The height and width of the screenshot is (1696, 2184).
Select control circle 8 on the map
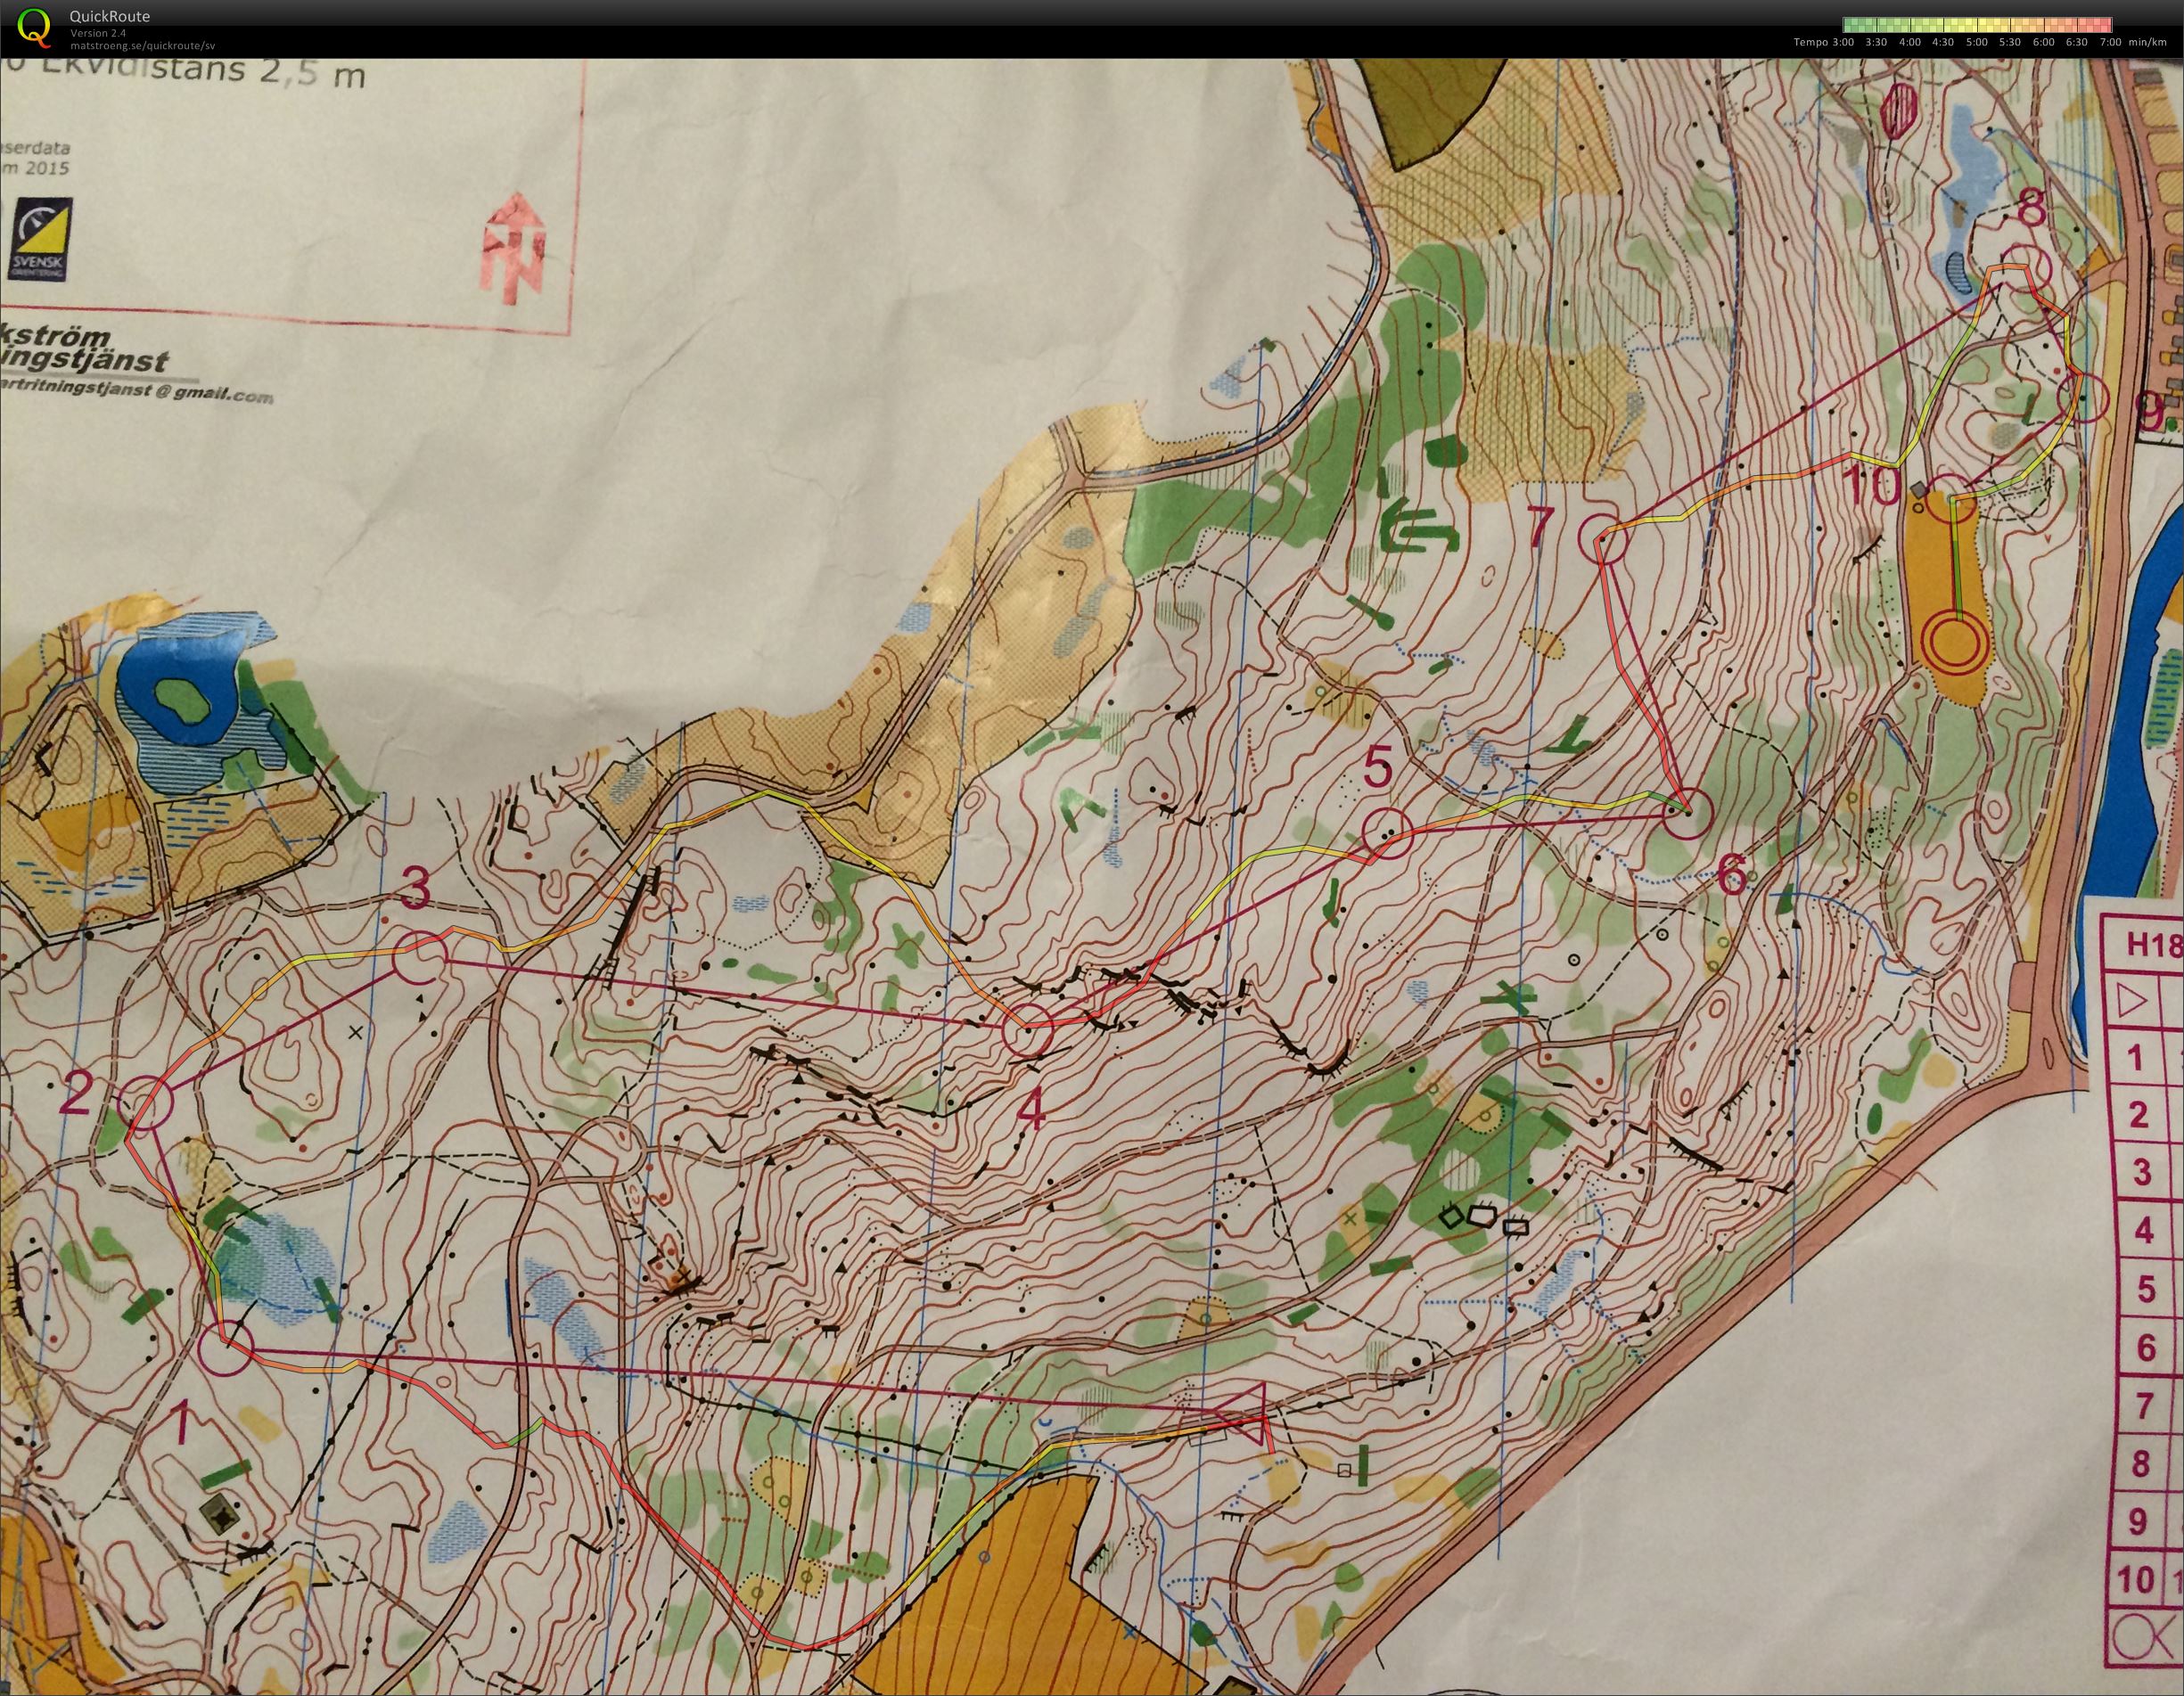(x=2025, y=267)
